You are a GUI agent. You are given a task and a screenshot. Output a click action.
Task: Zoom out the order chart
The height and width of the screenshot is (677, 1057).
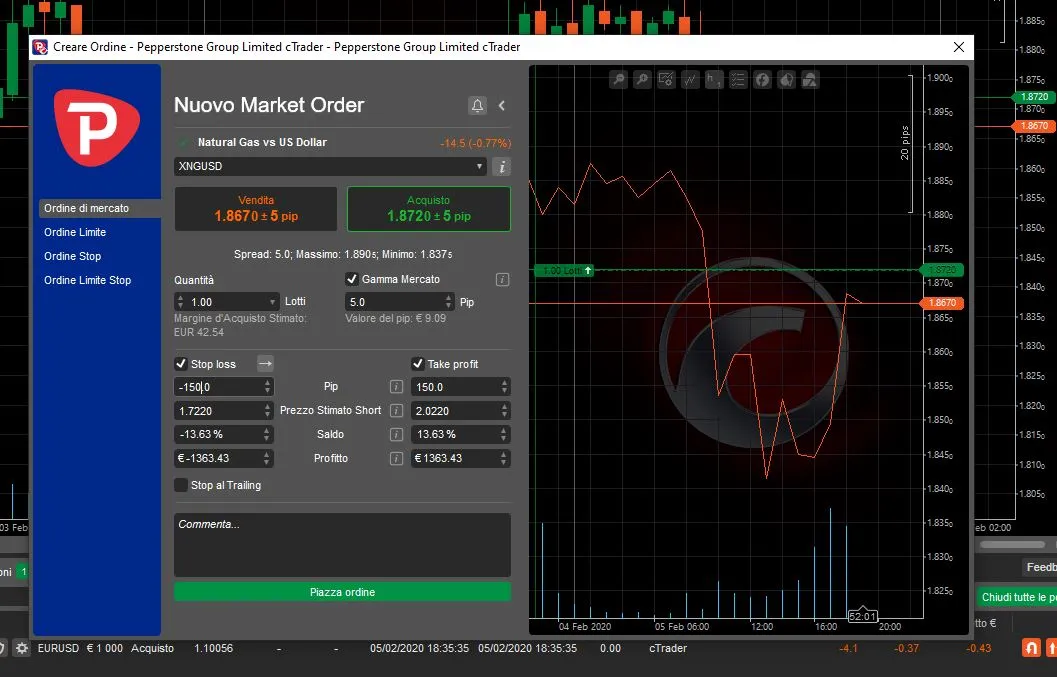[618, 80]
